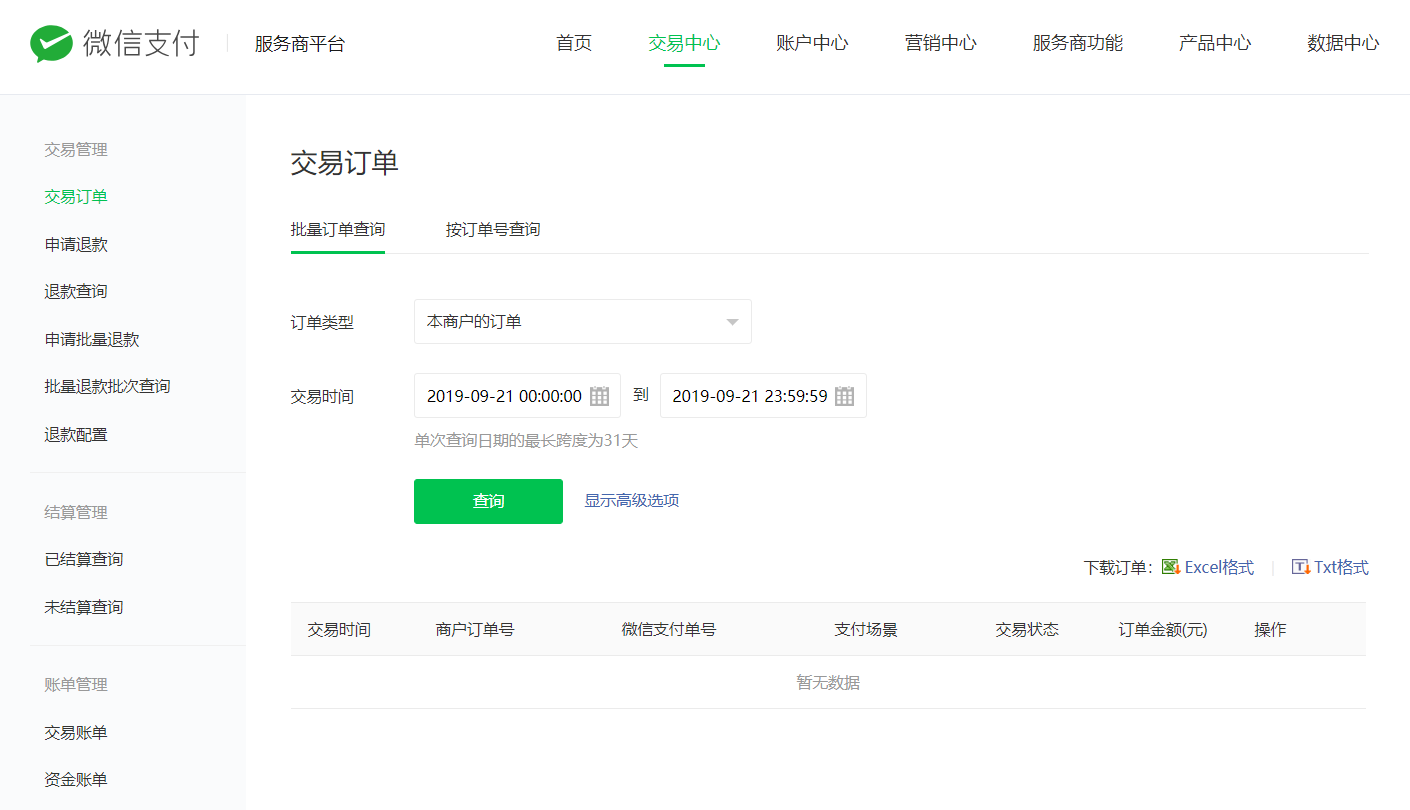This screenshot has width=1410, height=810.
Task: Click the end time field 2019-09-21 23:59:59
Action: [x=763, y=396]
